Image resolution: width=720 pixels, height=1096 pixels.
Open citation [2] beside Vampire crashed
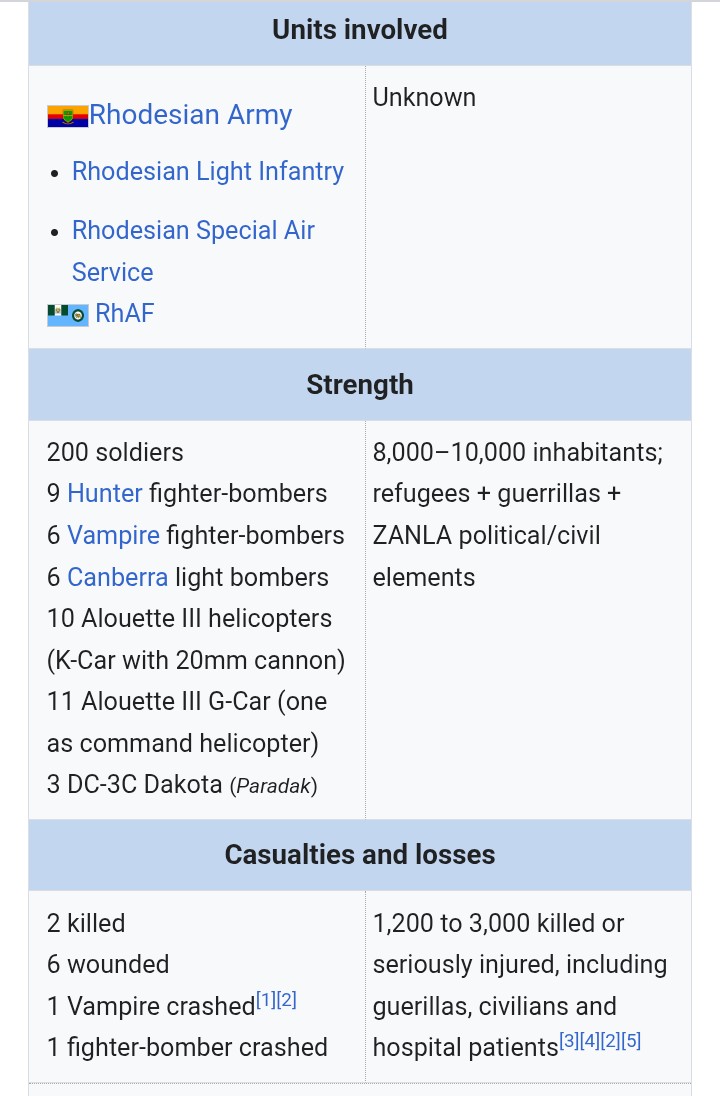(286, 999)
